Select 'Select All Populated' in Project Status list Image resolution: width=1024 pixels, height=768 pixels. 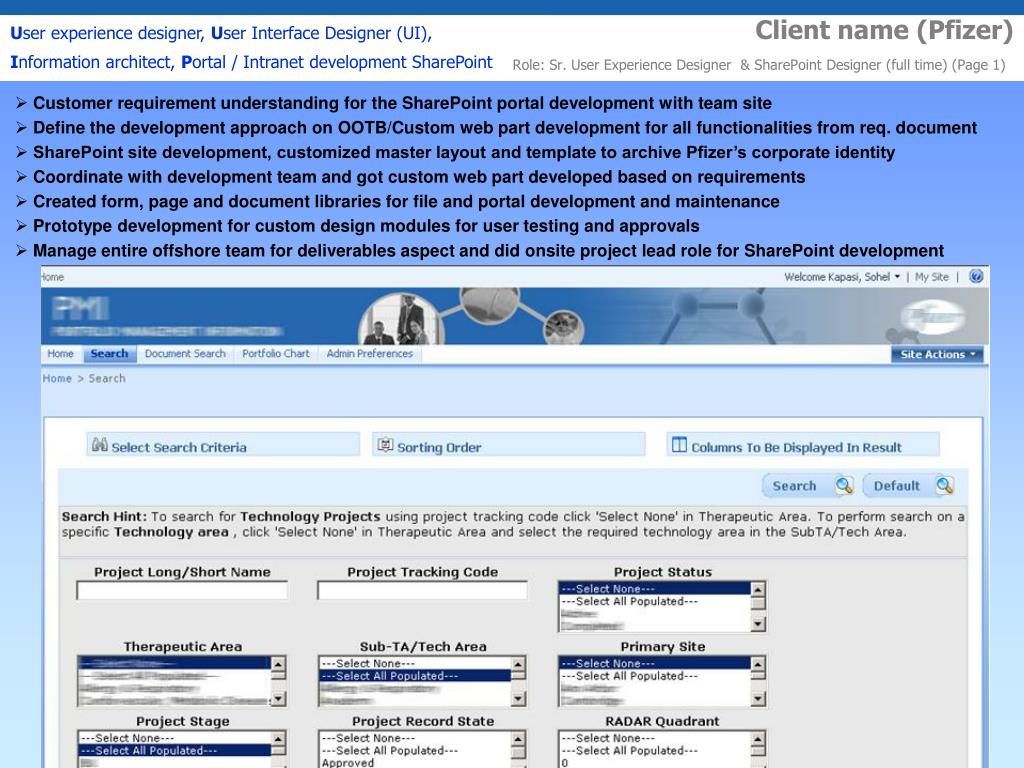tap(654, 601)
